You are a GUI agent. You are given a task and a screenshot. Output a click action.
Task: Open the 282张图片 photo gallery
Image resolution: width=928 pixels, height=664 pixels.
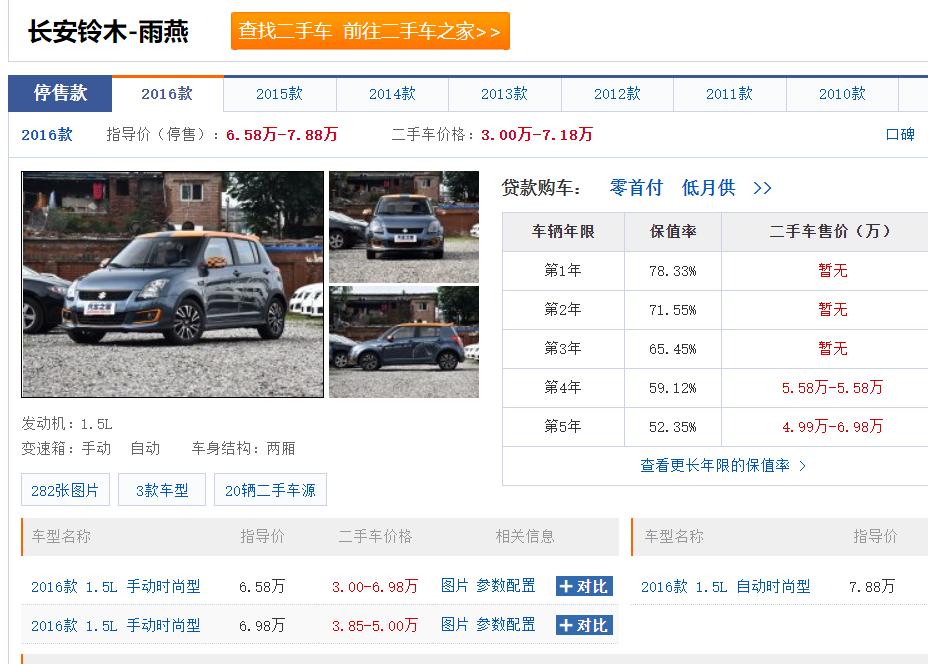[x=65, y=489]
